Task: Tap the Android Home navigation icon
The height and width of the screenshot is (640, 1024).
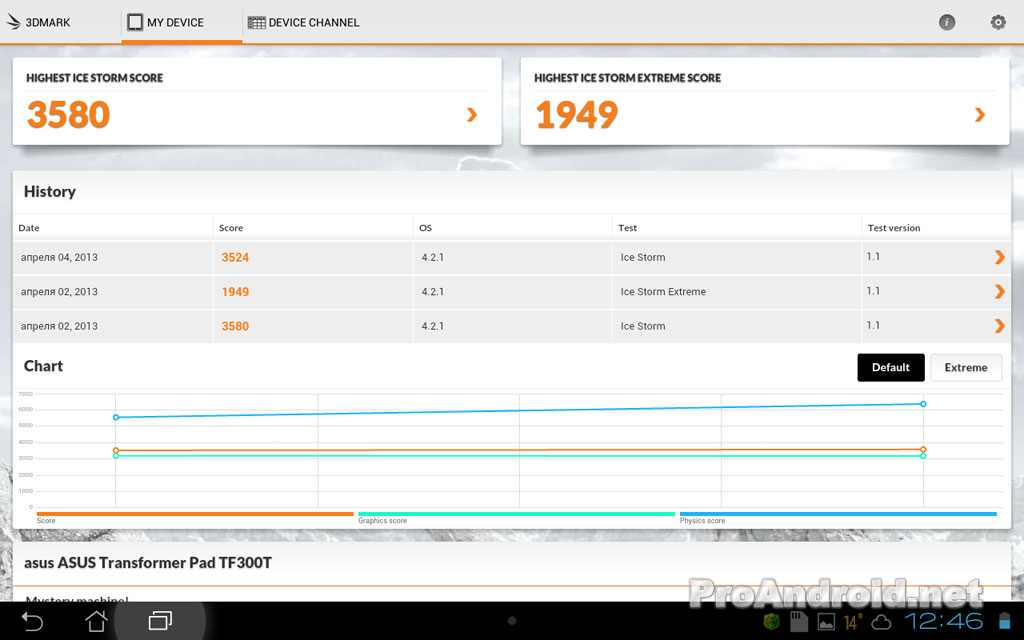Action: coord(96,620)
